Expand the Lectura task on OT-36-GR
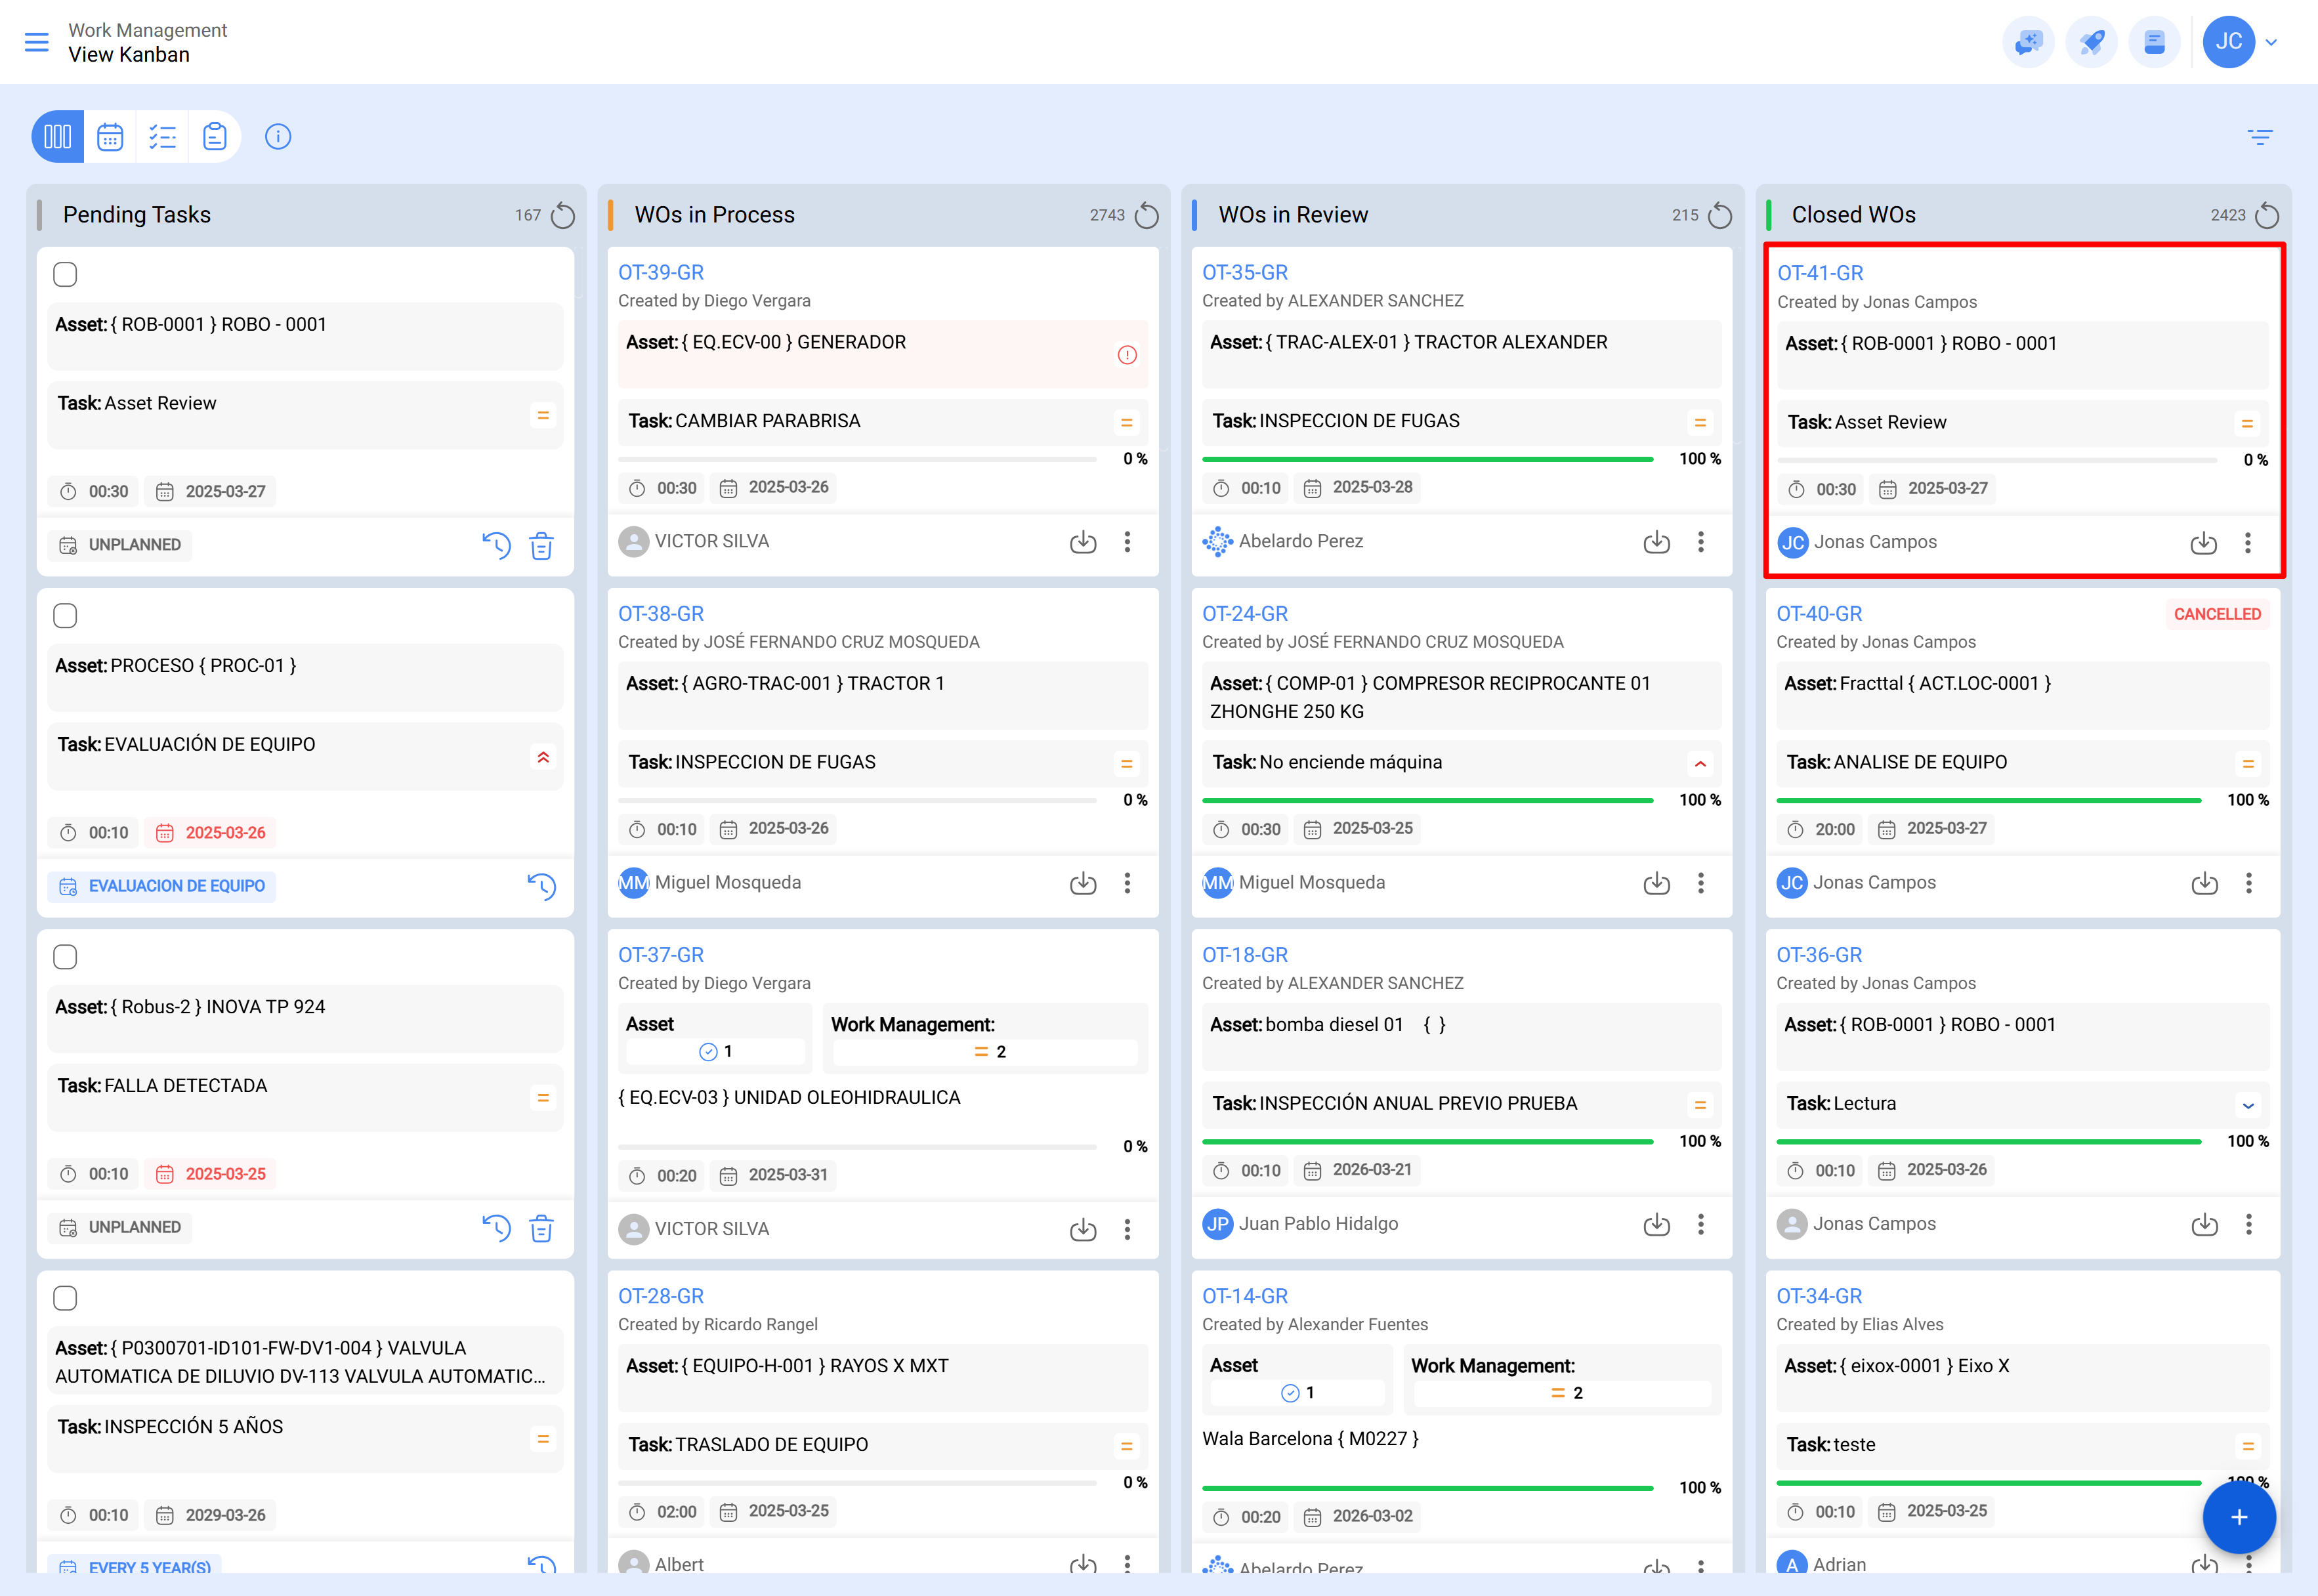This screenshot has width=2318, height=1596. click(2248, 1105)
